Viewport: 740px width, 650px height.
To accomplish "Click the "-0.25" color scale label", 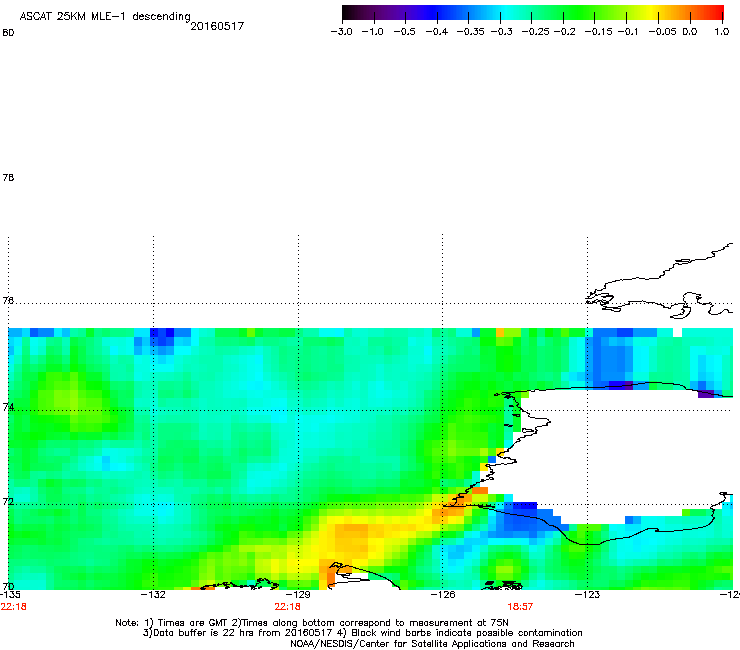I will pos(535,32).
